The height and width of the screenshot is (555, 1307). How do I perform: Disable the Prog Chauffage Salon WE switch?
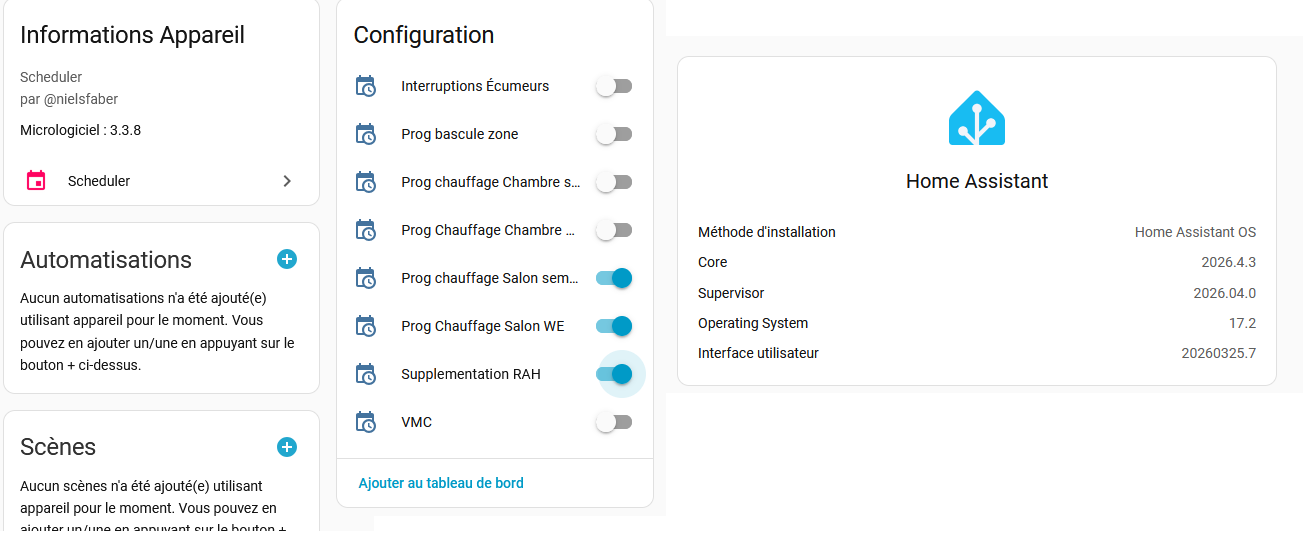(614, 326)
